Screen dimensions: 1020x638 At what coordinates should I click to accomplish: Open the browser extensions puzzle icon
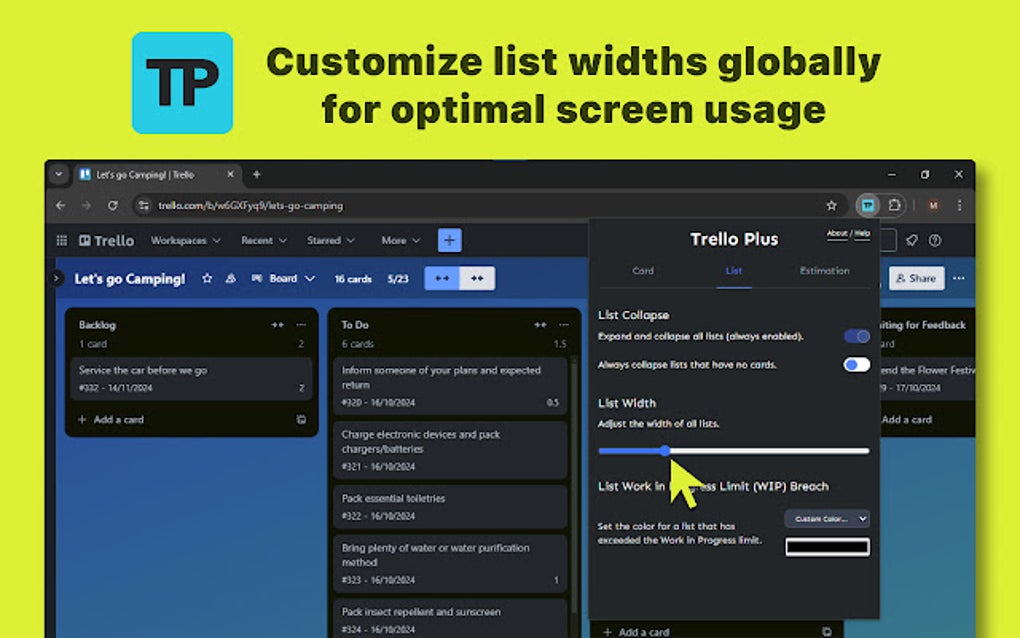893,205
